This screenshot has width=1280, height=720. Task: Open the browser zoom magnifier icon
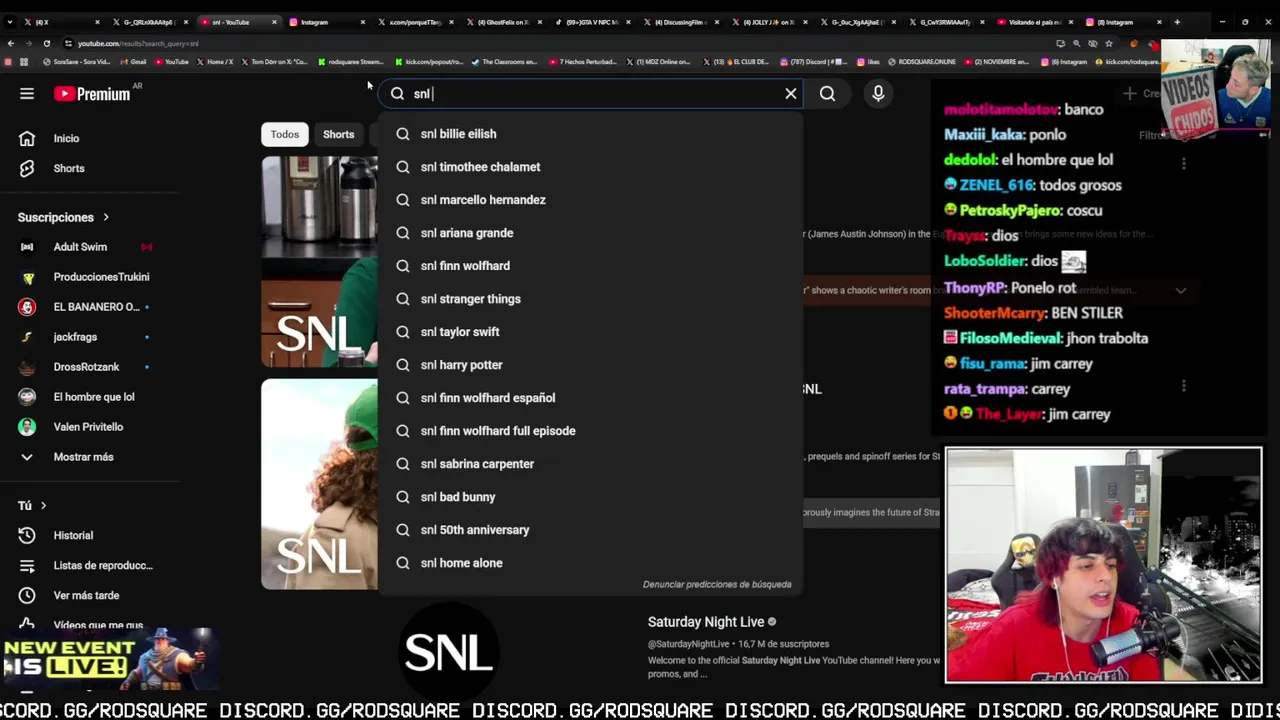pos(1076,43)
